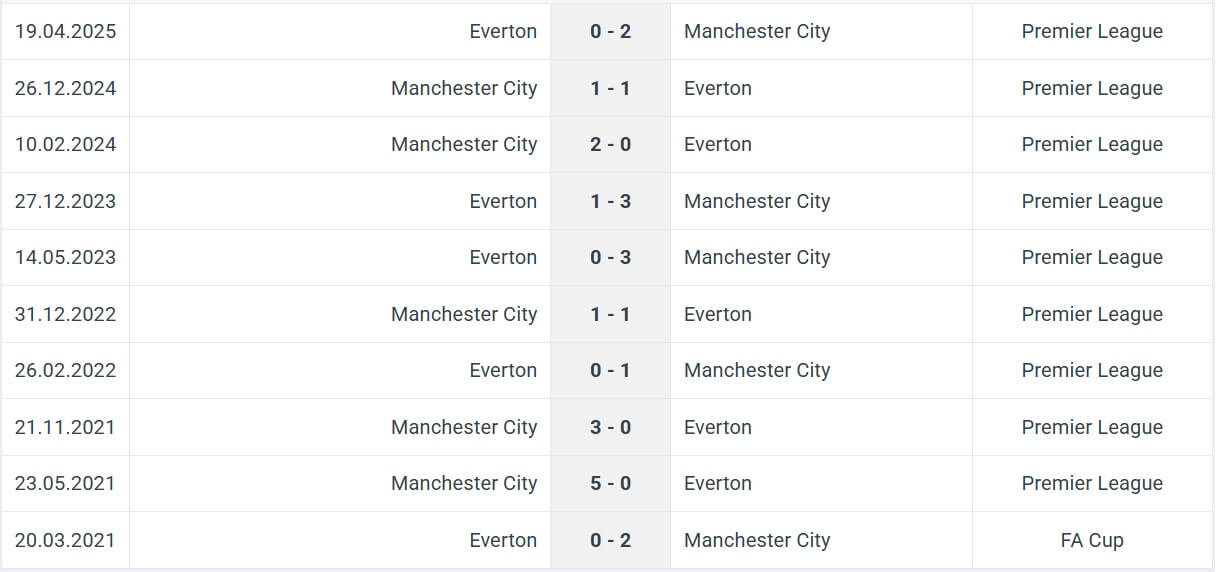Open the 1 - 1 score dated 31.12.2022
Image resolution: width=1217 pixels, height=572 pixels.
(x=610, y=314)
